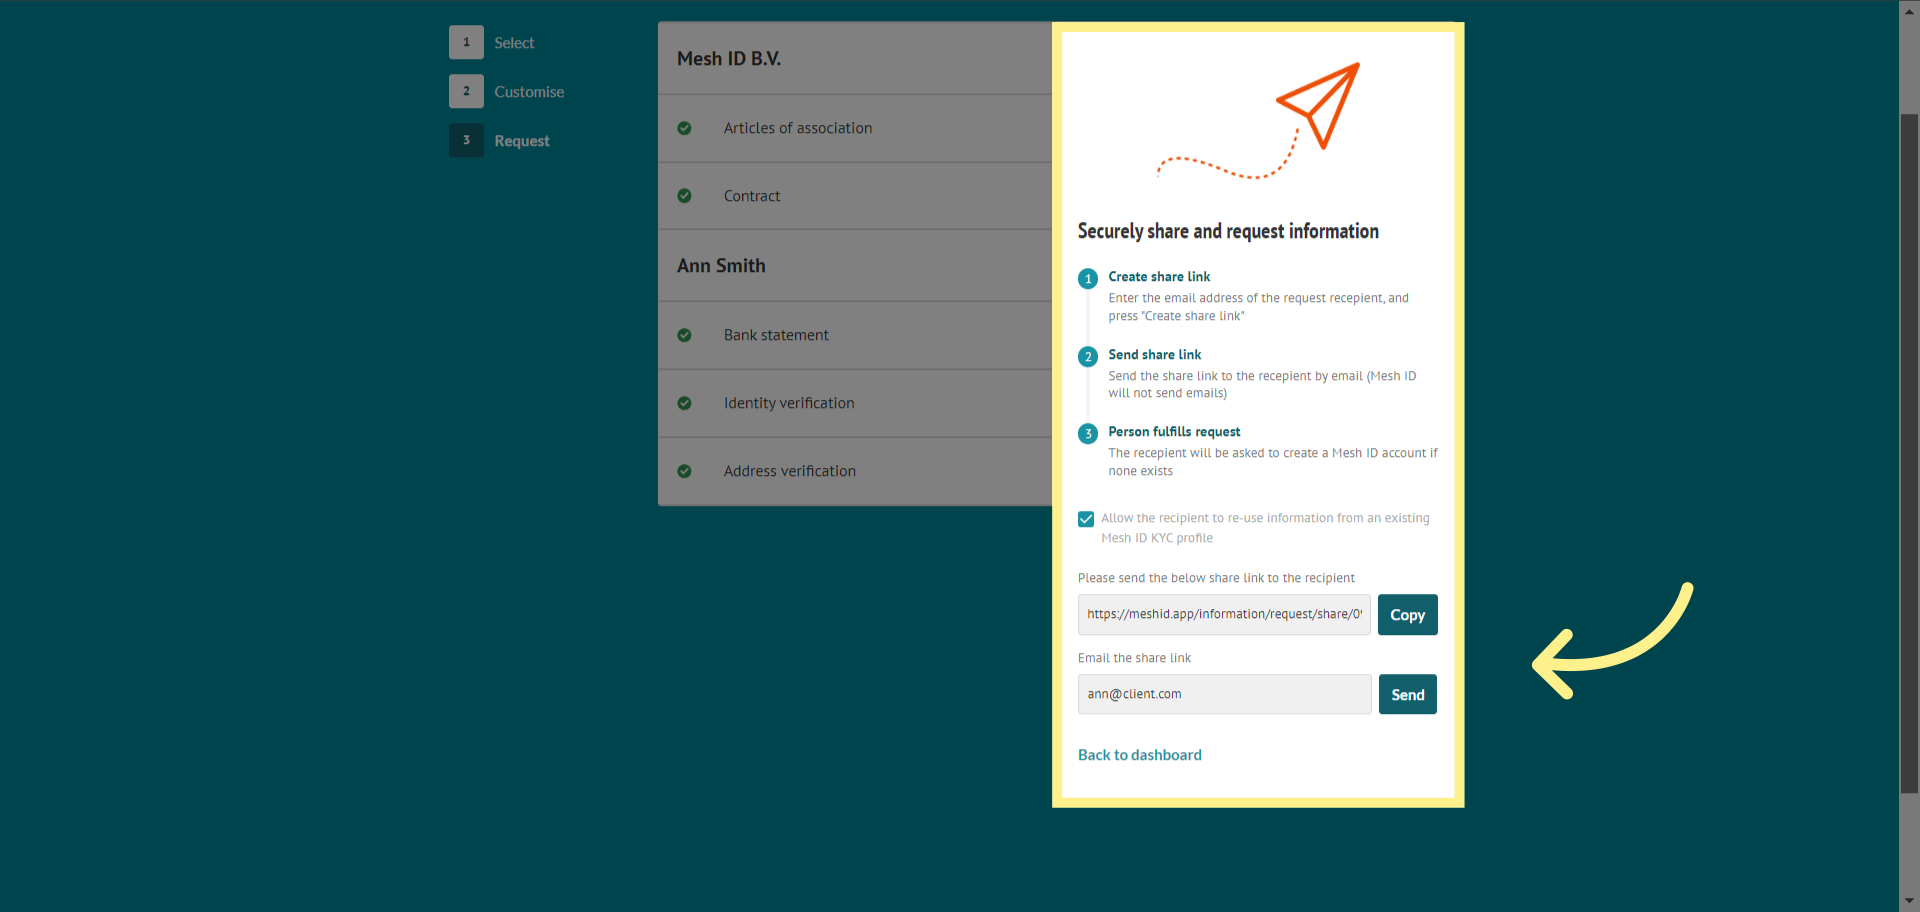
Task: Click the Person fulfills request step title
Action: coord(1174,432)
